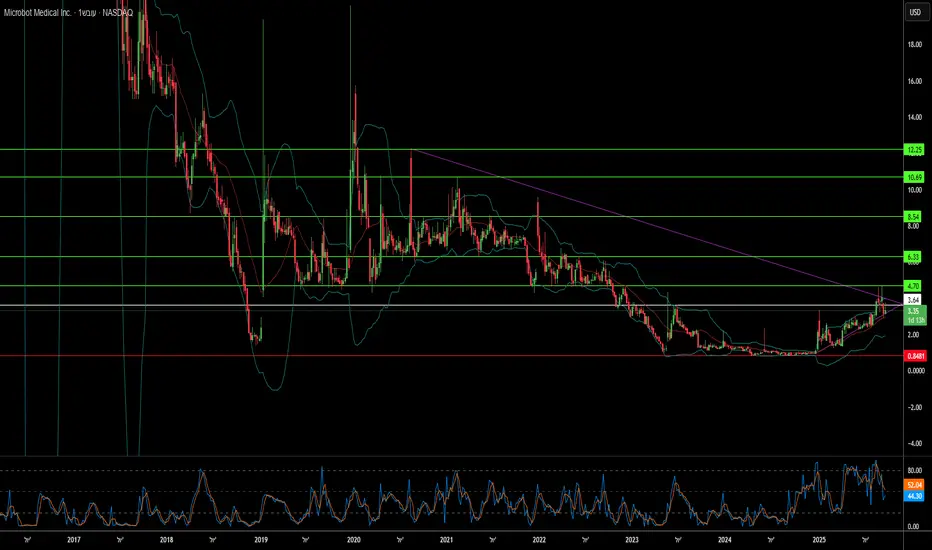Click the 2017 label on time axis

[x=74, y=540]
